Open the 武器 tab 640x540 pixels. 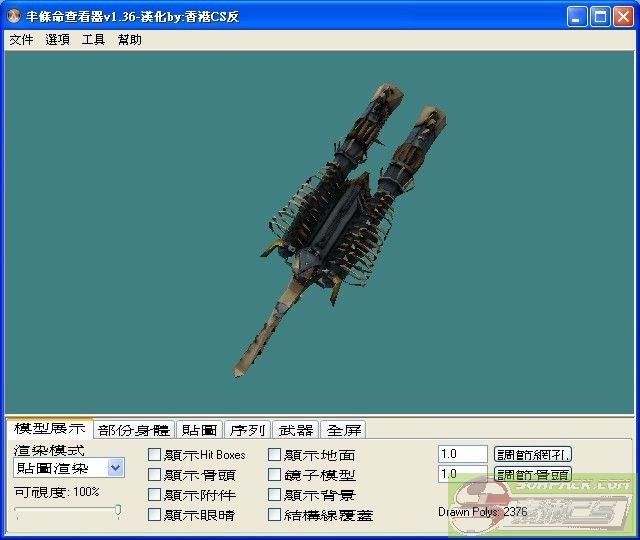295,430
